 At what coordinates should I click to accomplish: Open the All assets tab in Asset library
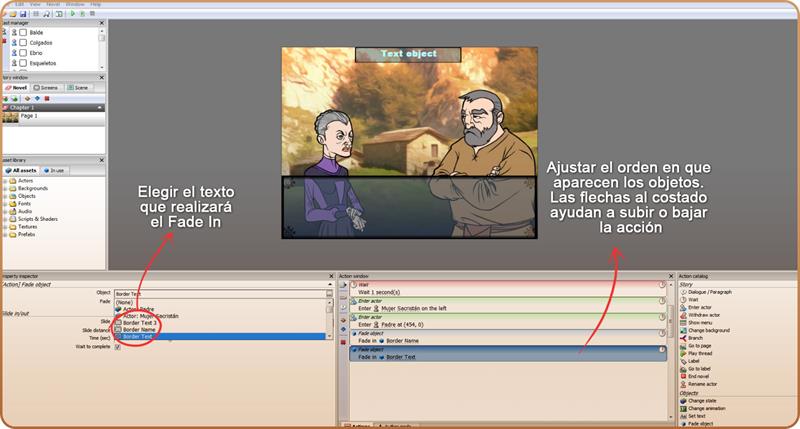(21, 170)
